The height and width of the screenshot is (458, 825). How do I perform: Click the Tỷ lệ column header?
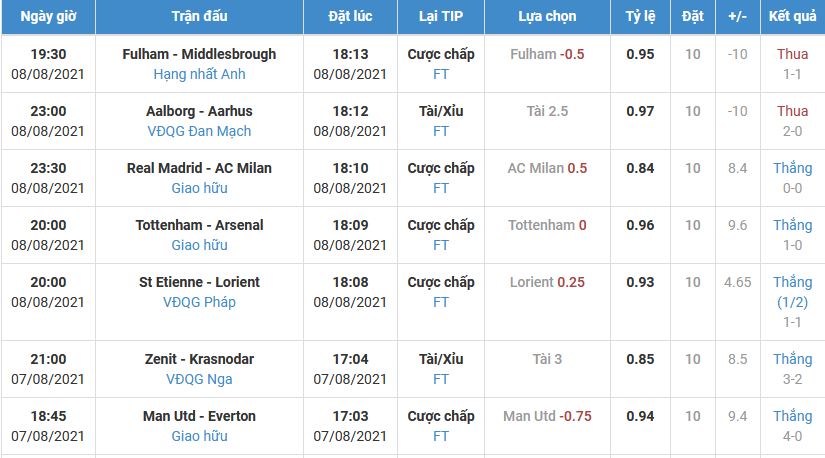(640, 18)
